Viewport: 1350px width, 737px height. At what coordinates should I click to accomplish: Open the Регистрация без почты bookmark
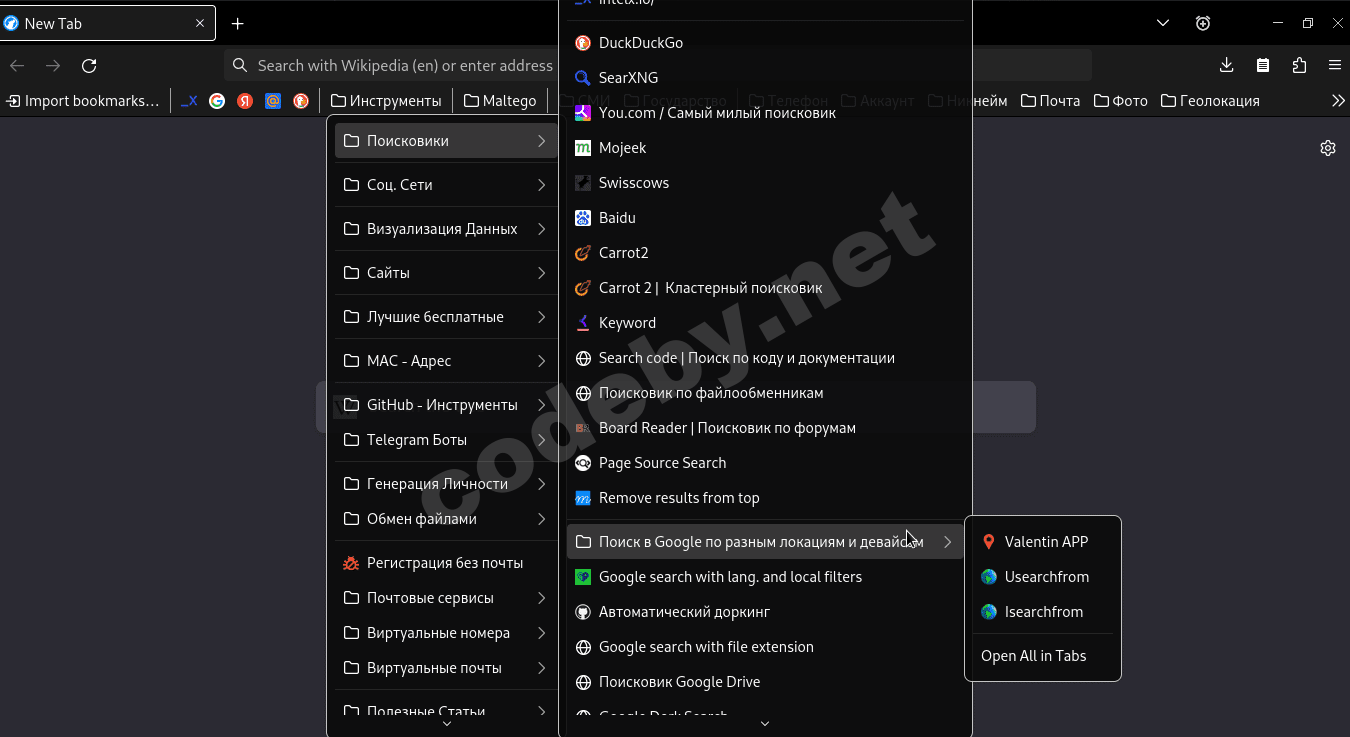(445, 563)
